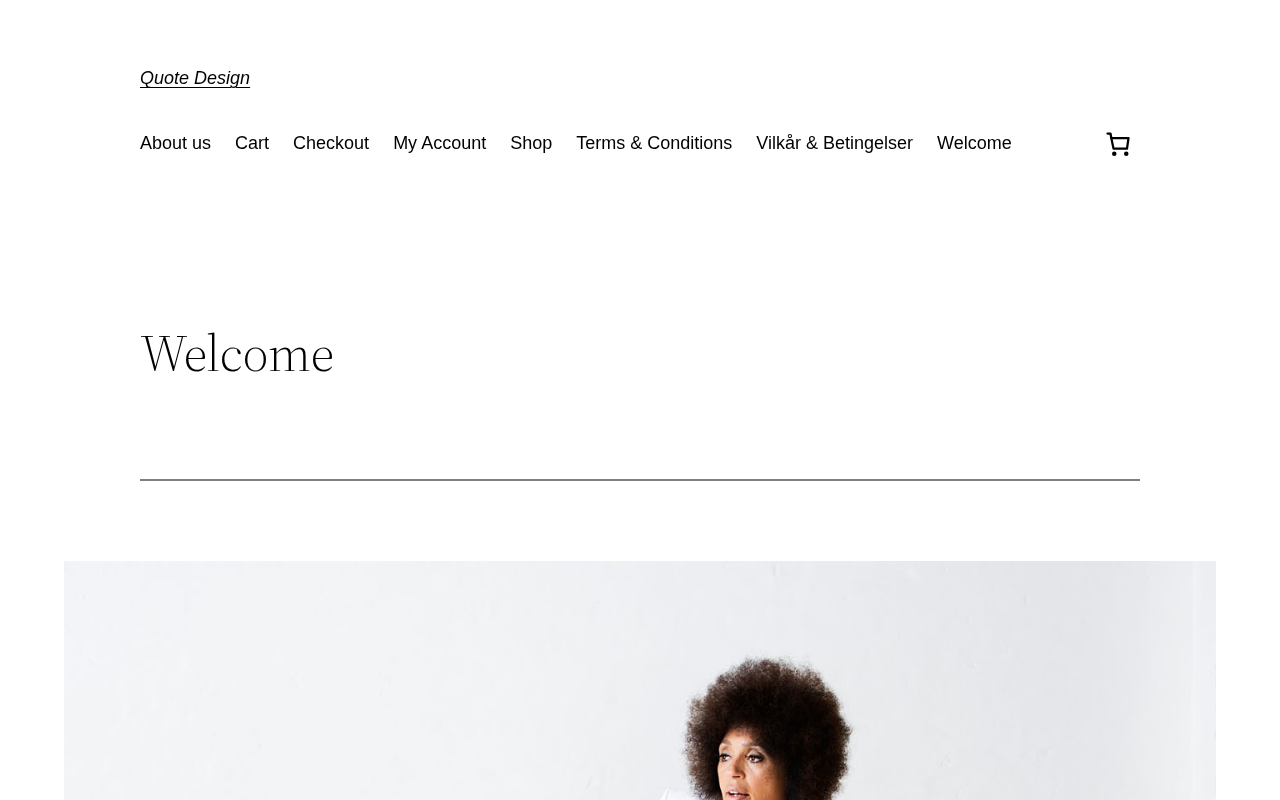Click the large Welcome page heading
The height and width of the screenshot is (800, 1280).
(x=237, y=353)
